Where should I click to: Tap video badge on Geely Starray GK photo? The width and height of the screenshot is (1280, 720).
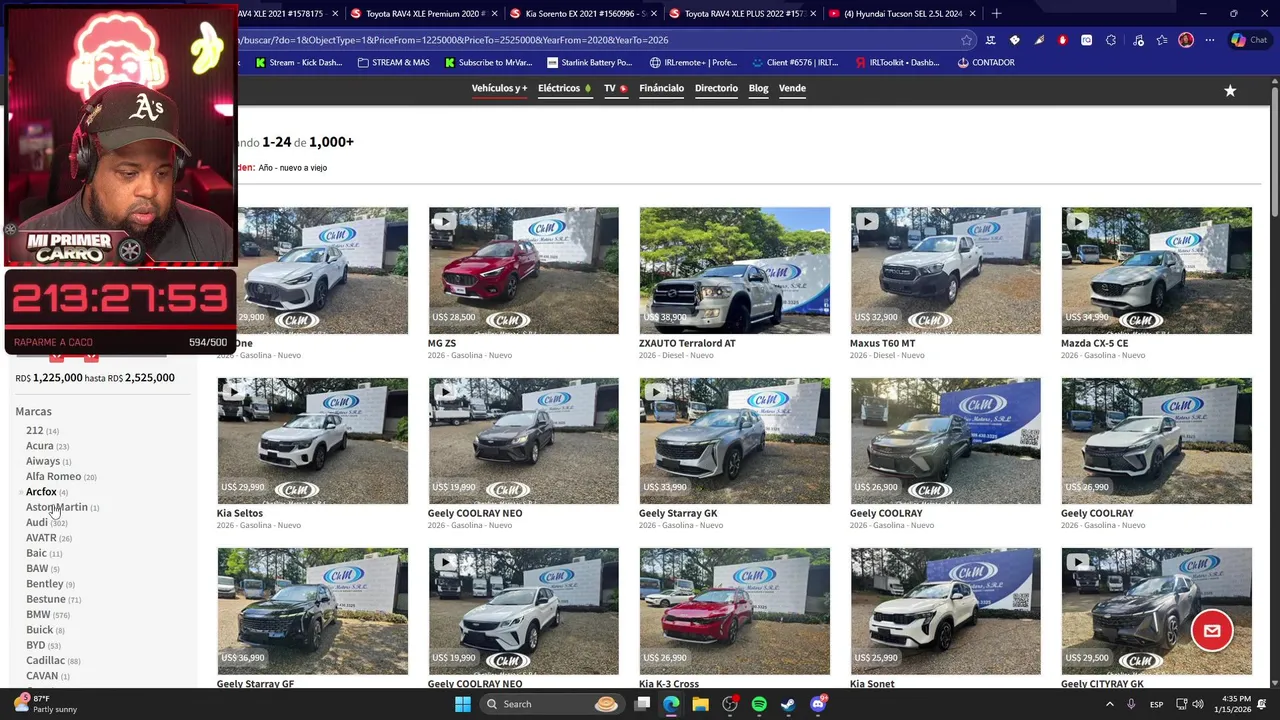[656, 392]
